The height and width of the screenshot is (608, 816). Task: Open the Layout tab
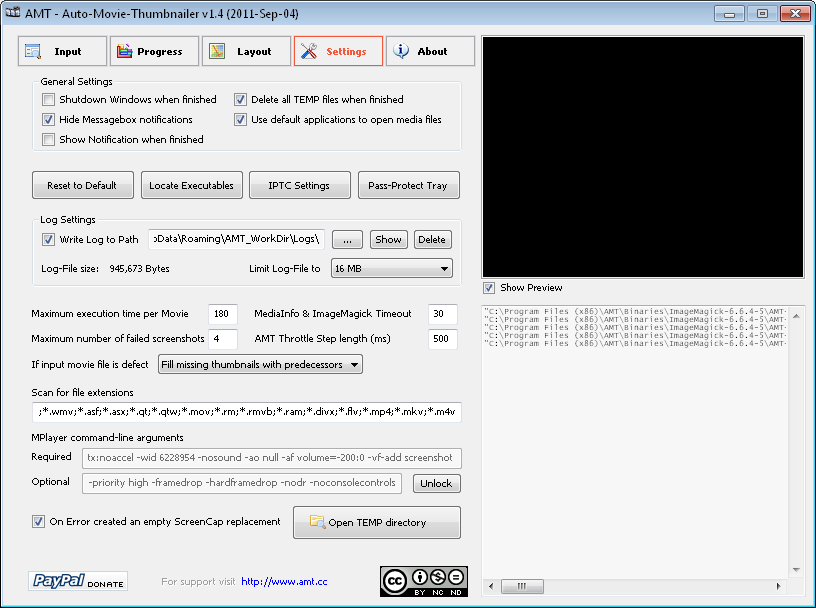point(246,51)
